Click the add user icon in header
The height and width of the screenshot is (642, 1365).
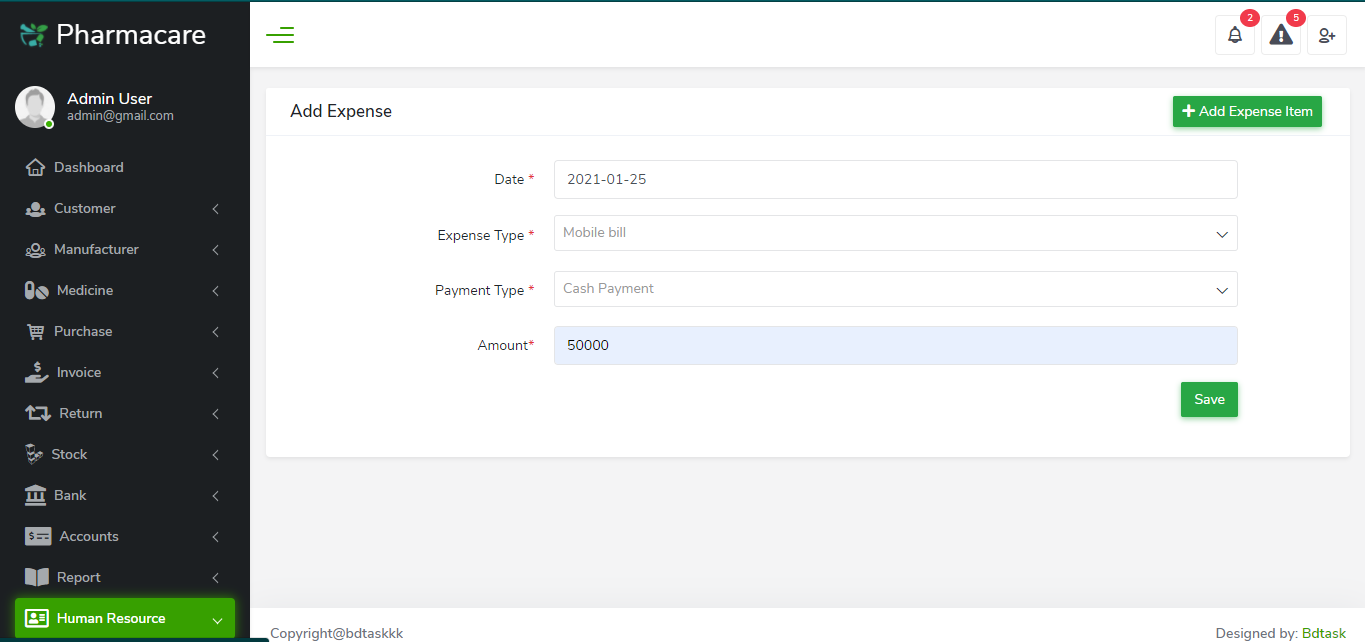[1327, 36]
